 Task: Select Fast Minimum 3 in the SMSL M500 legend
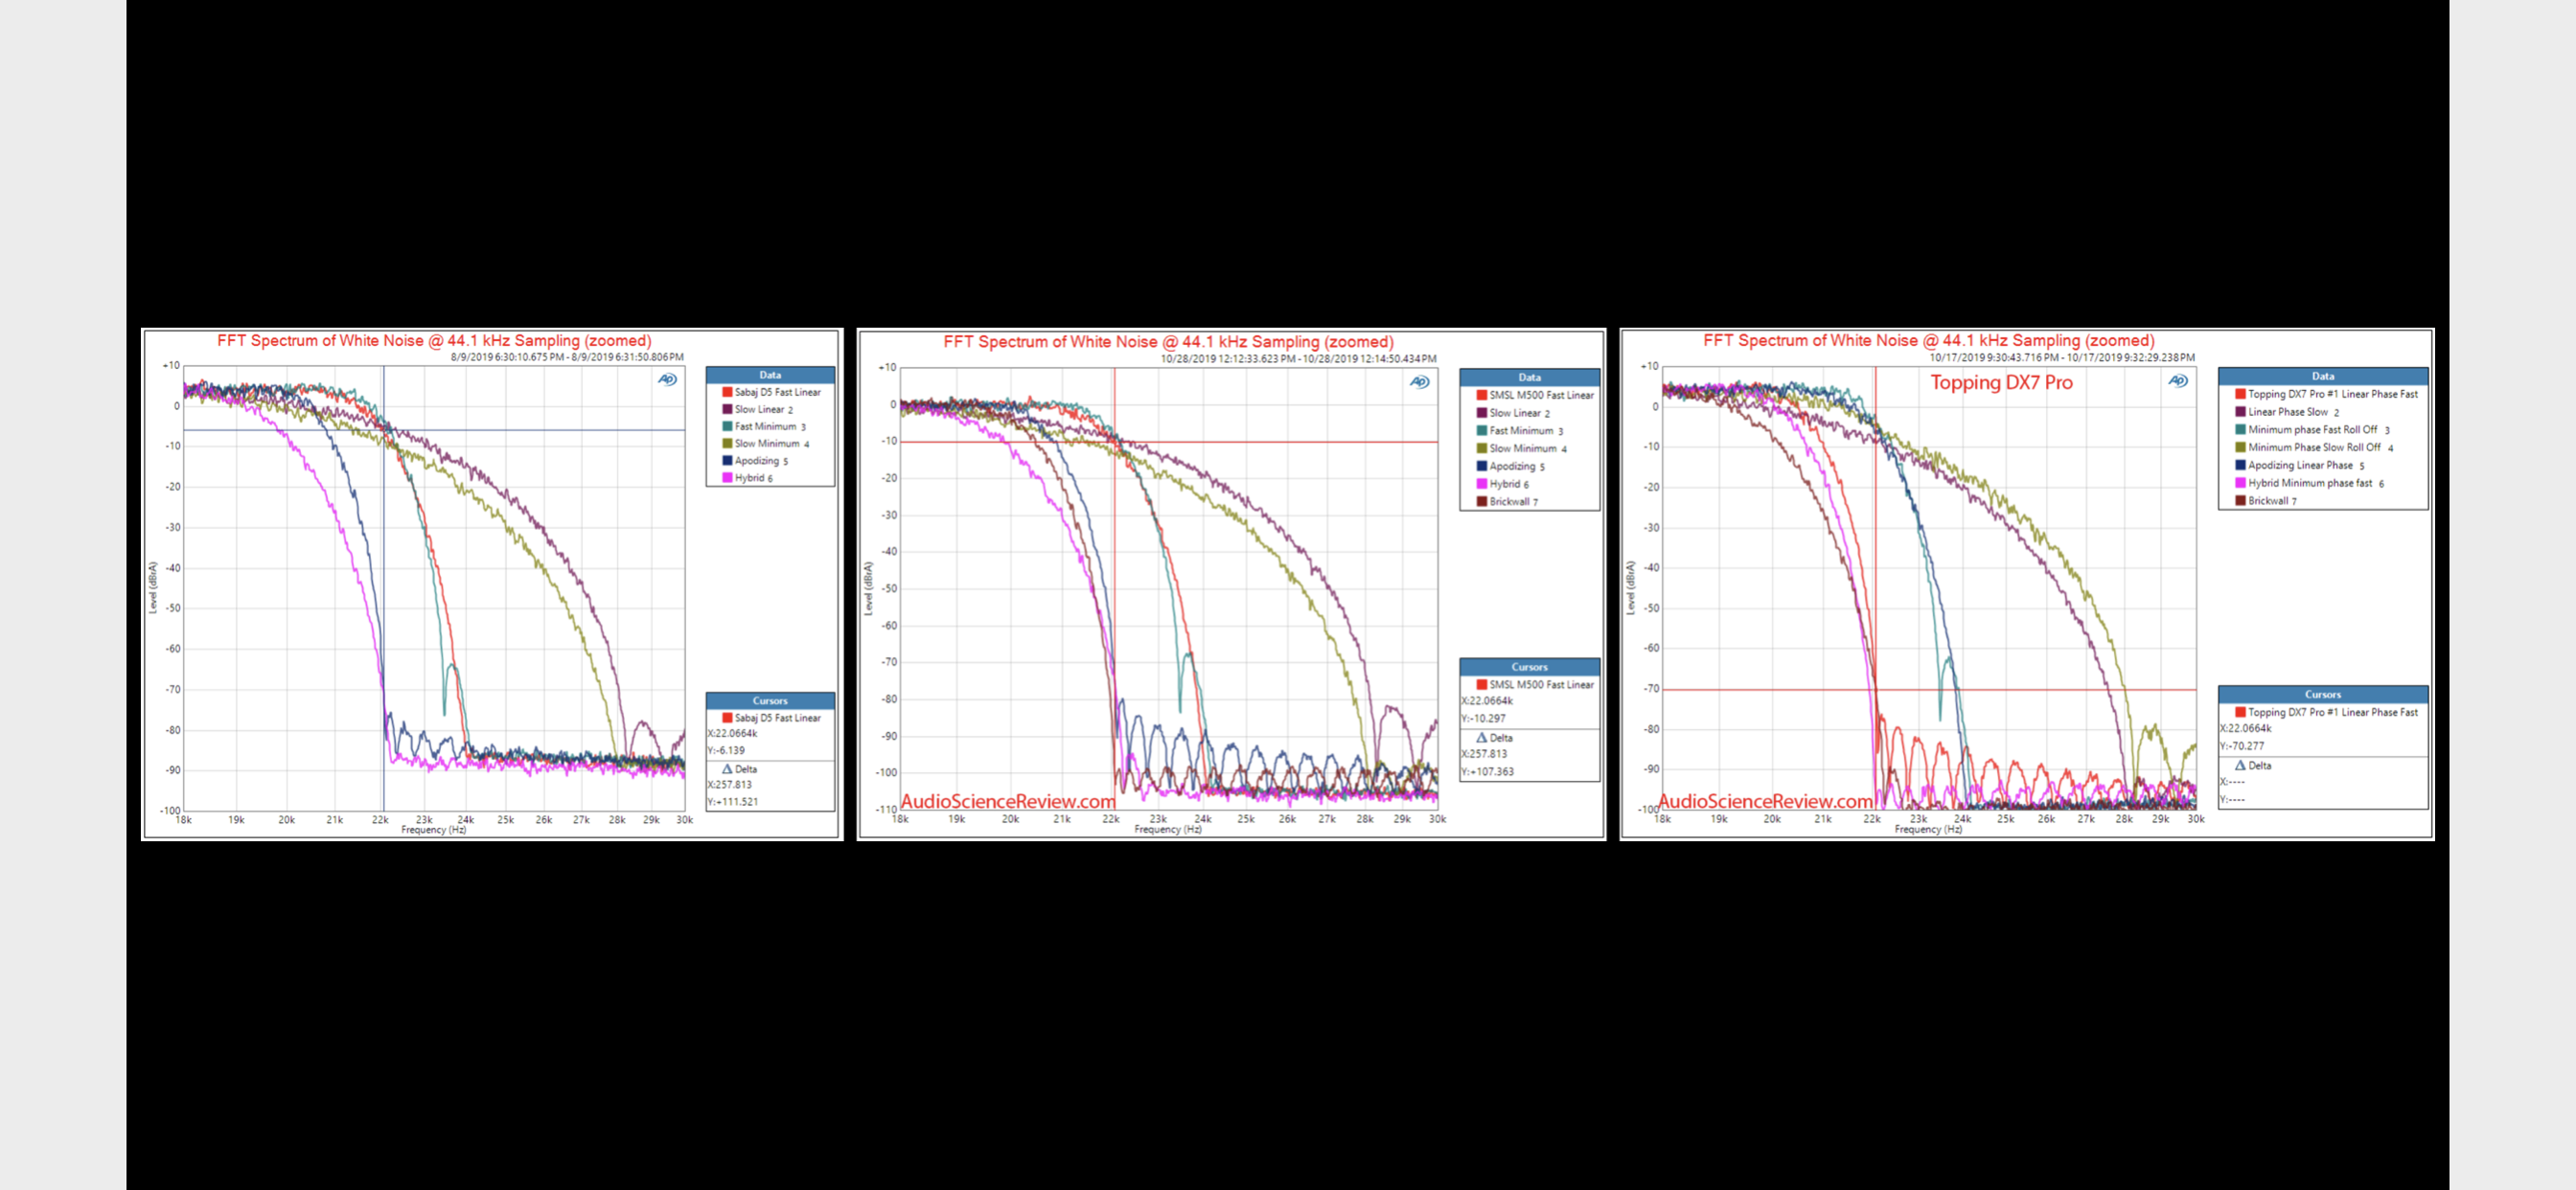tap(1520, 431)
